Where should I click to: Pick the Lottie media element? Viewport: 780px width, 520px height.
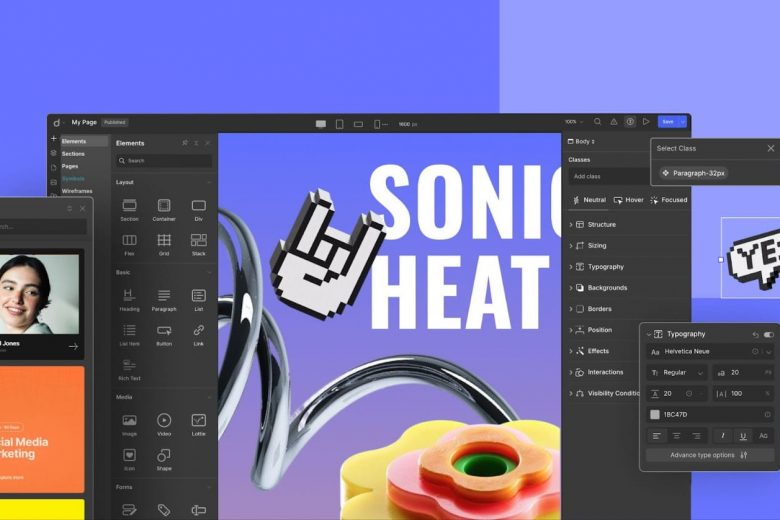click(198, 424)
